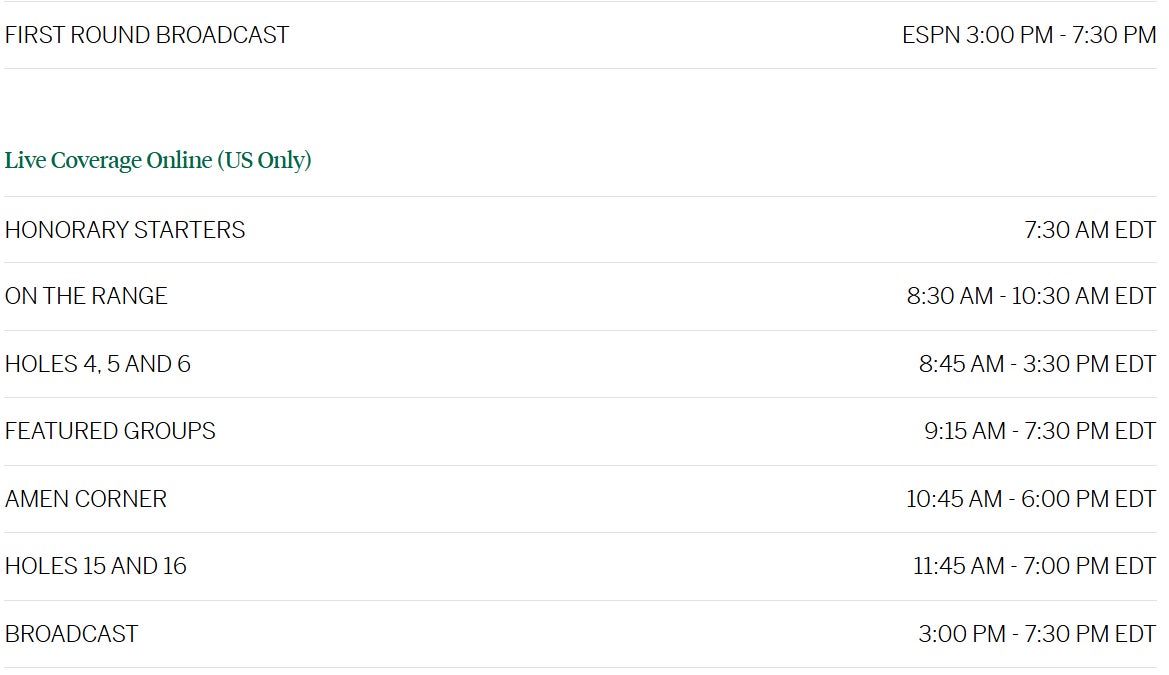Click the 11:45 AM - 7:00 PM EDT time

pos(1034,566)
